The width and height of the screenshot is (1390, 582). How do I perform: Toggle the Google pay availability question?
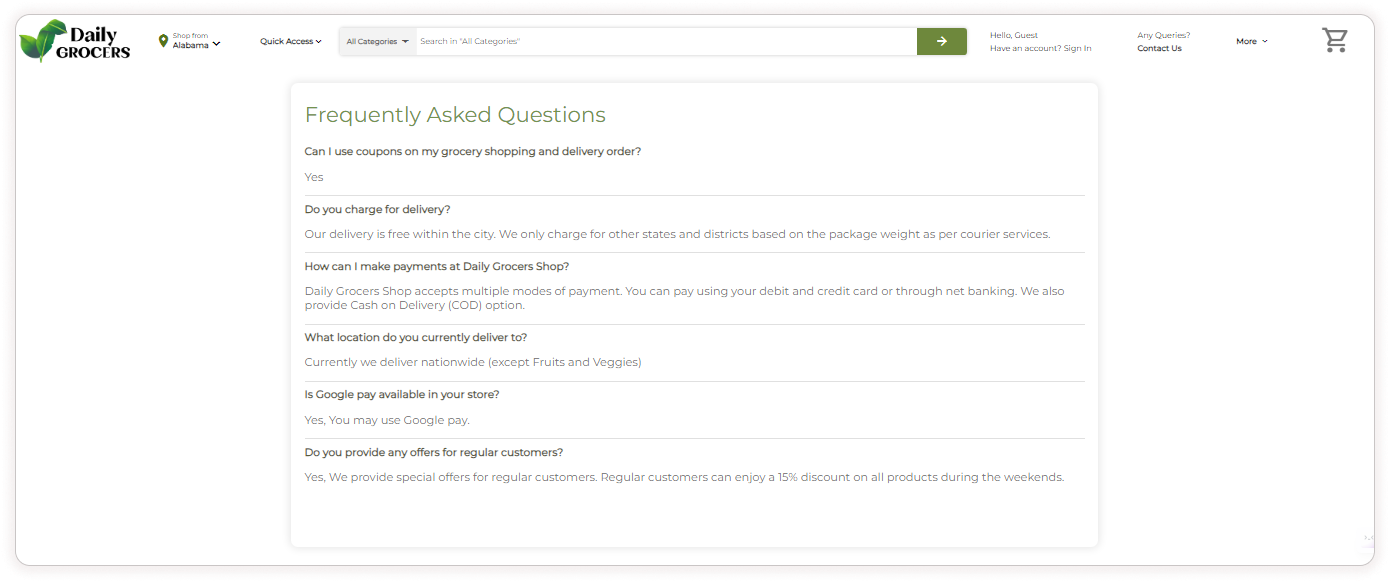(x=401, y=394)
